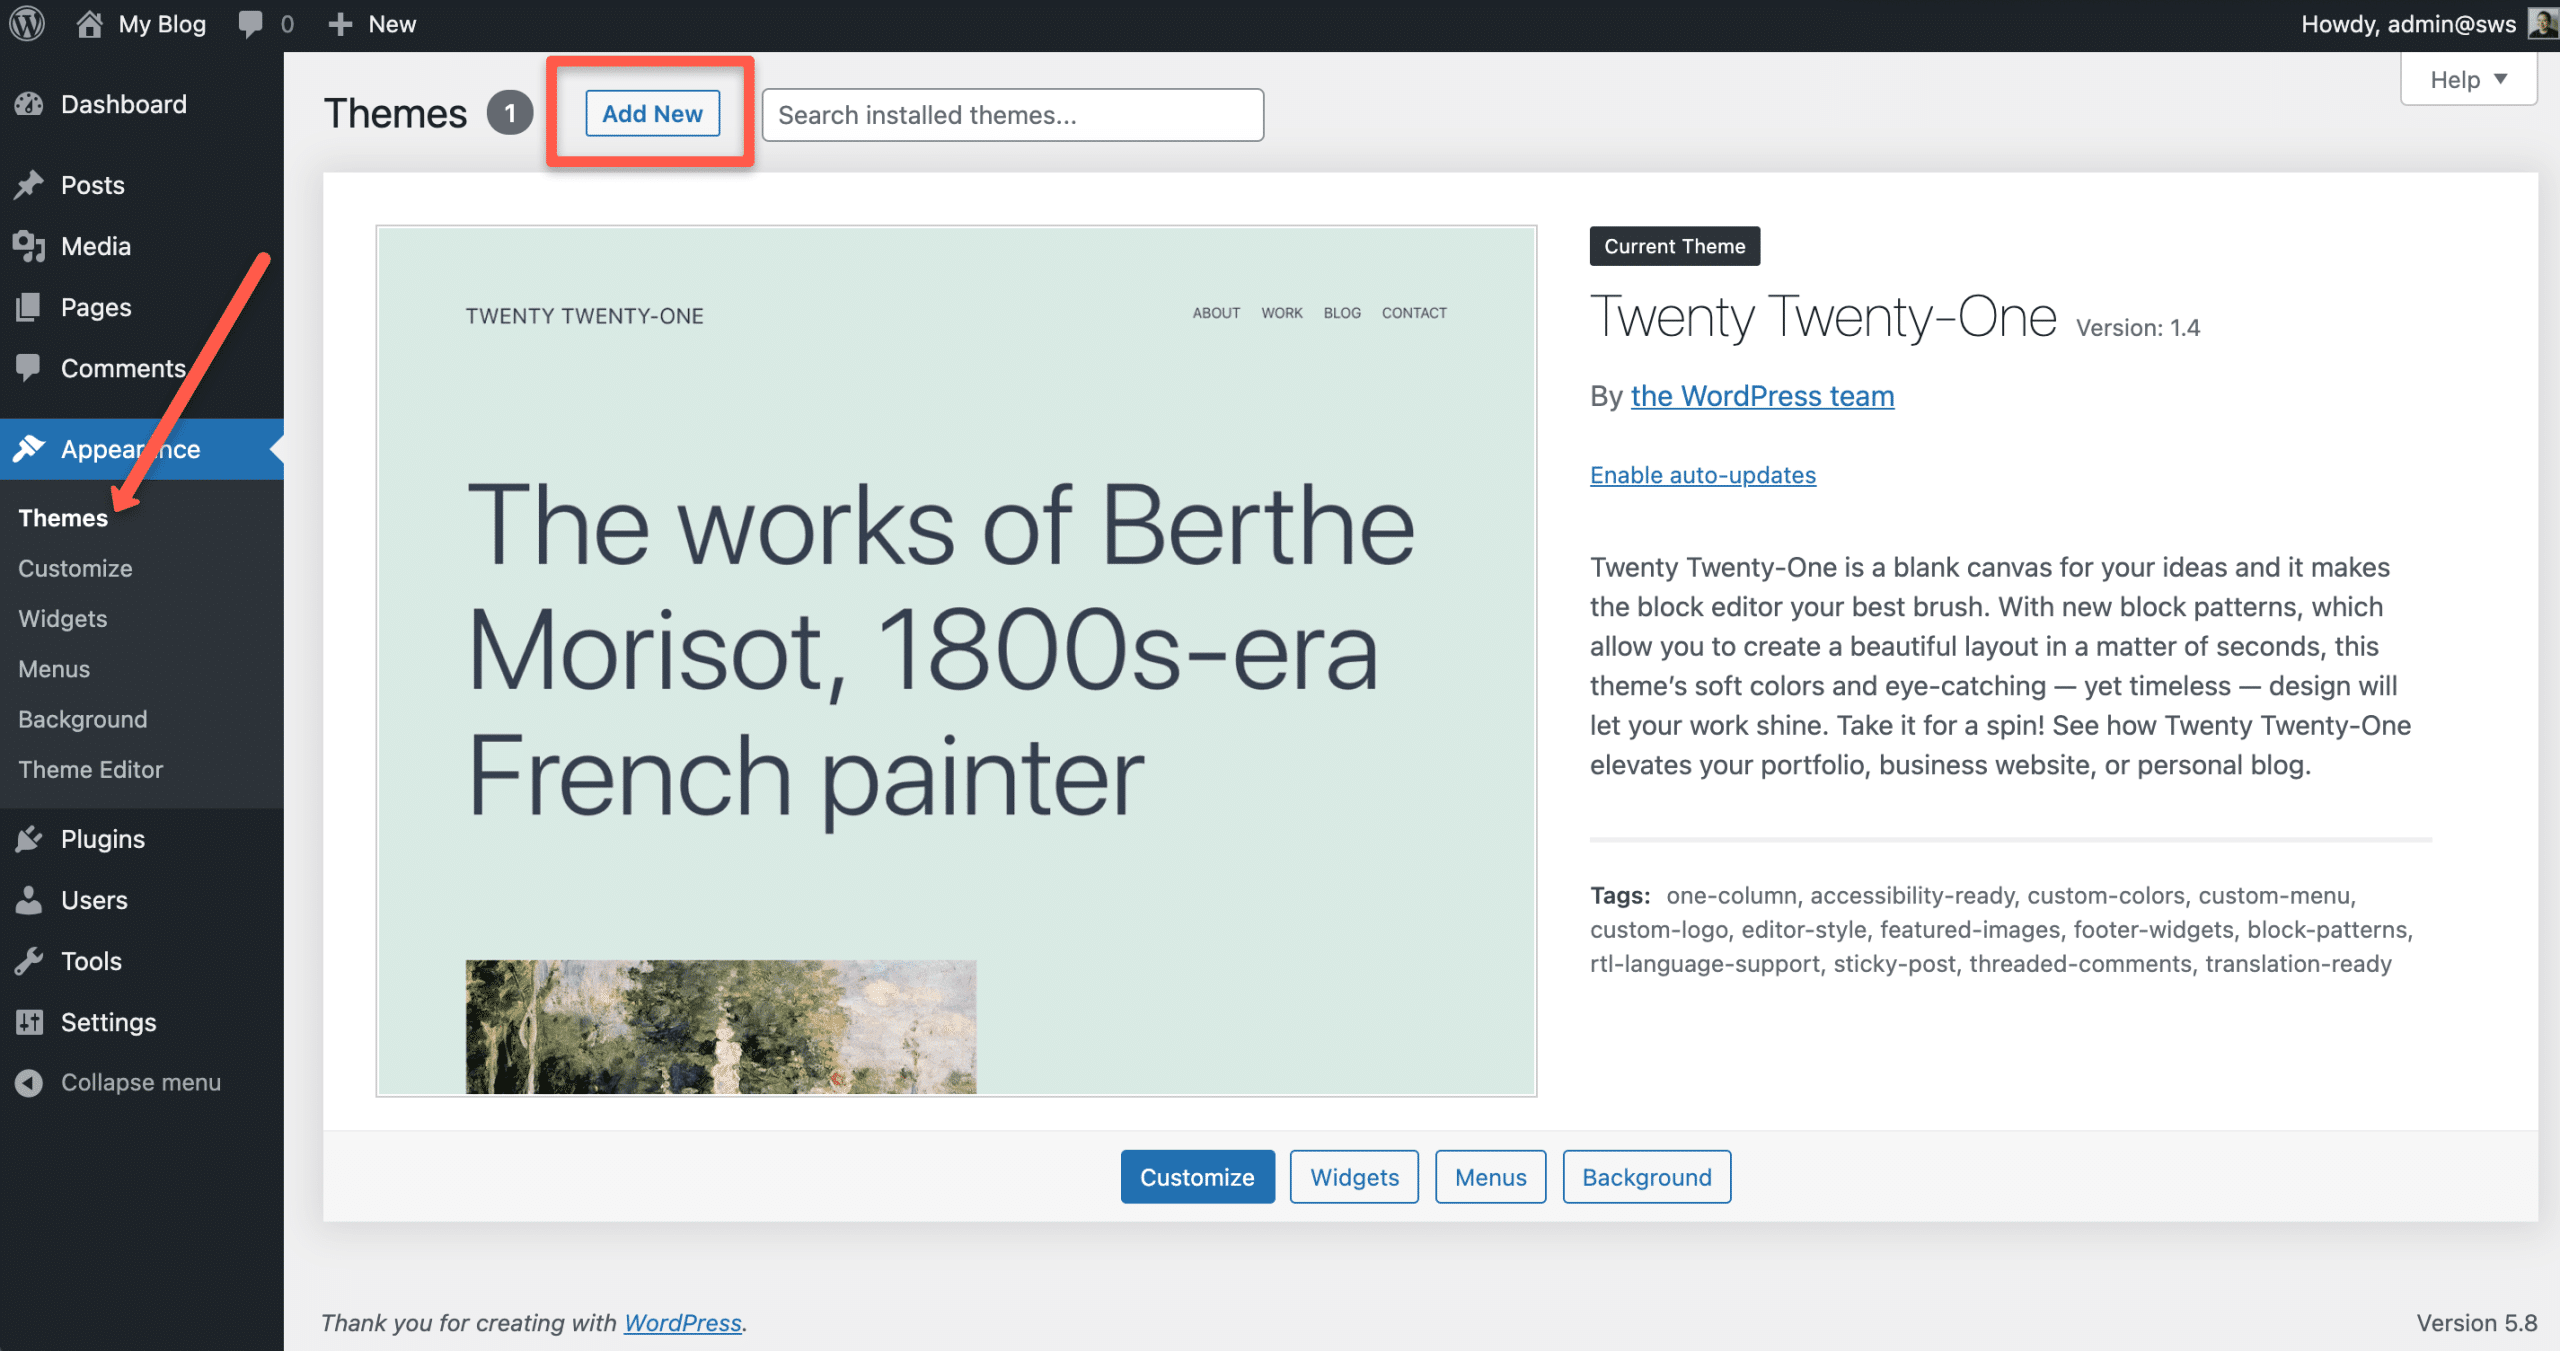Open Theme Editor submenu item
The image size is (2560, 1351).
(x=90, y=769)
